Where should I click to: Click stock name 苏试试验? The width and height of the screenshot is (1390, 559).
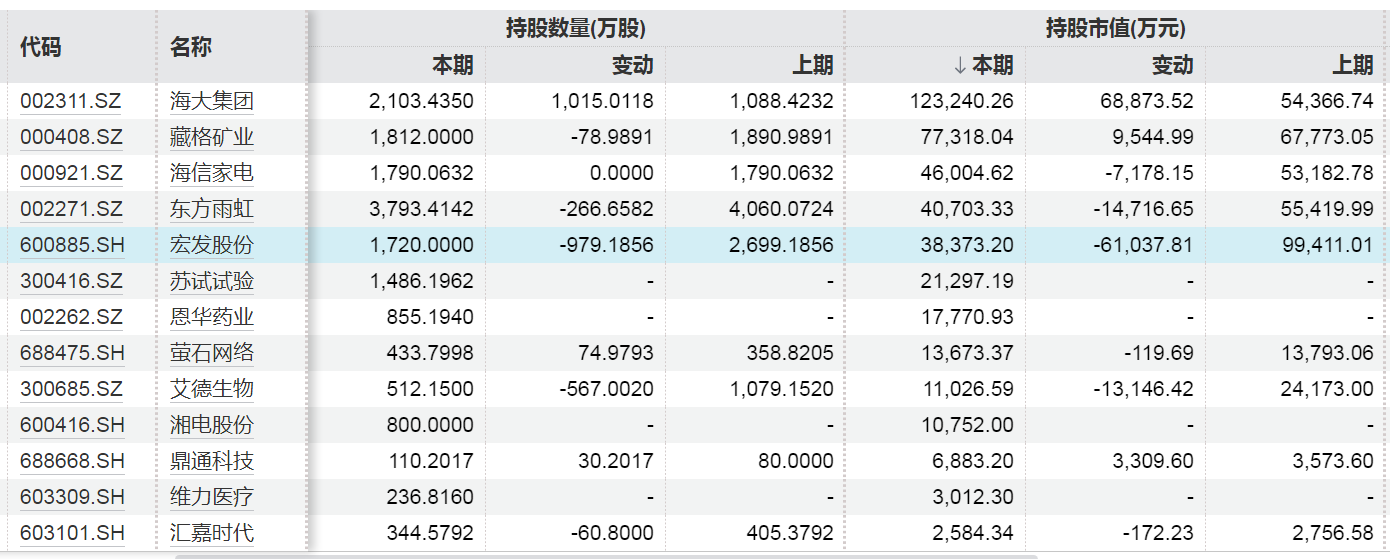tap(212, 281)
